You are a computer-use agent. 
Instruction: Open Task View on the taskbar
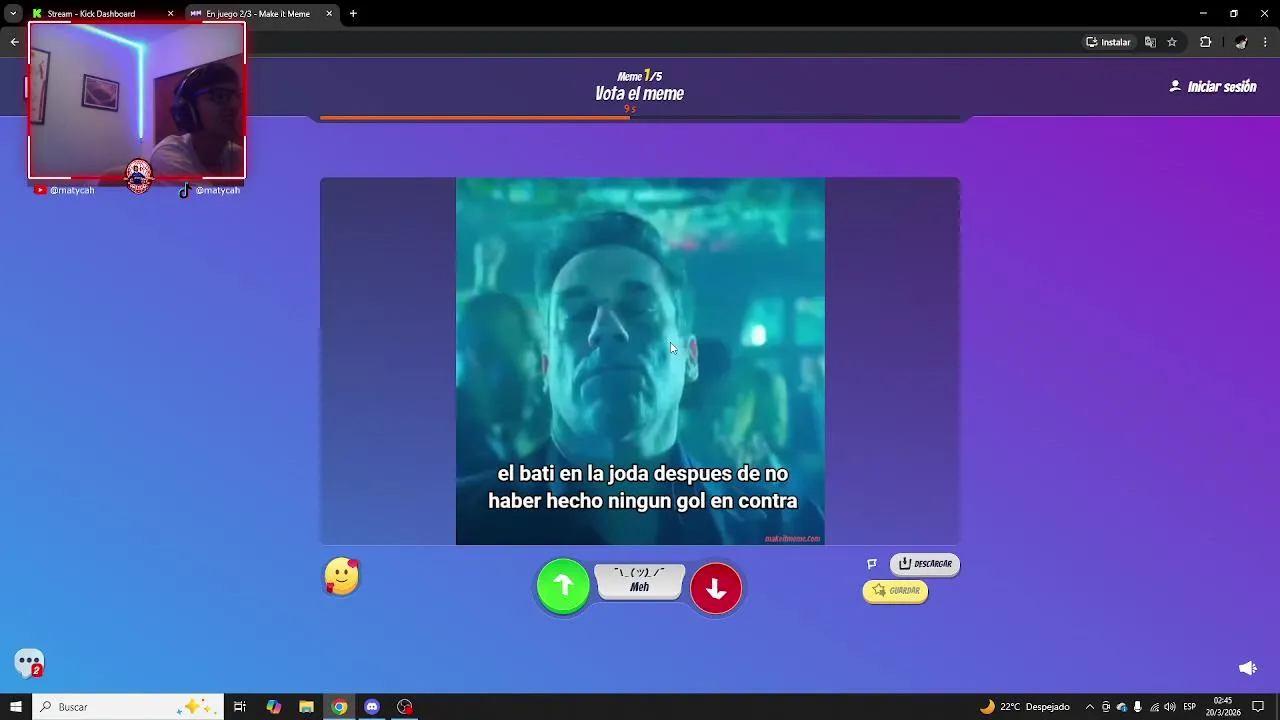pyautogui.click(x=240, y=707)
